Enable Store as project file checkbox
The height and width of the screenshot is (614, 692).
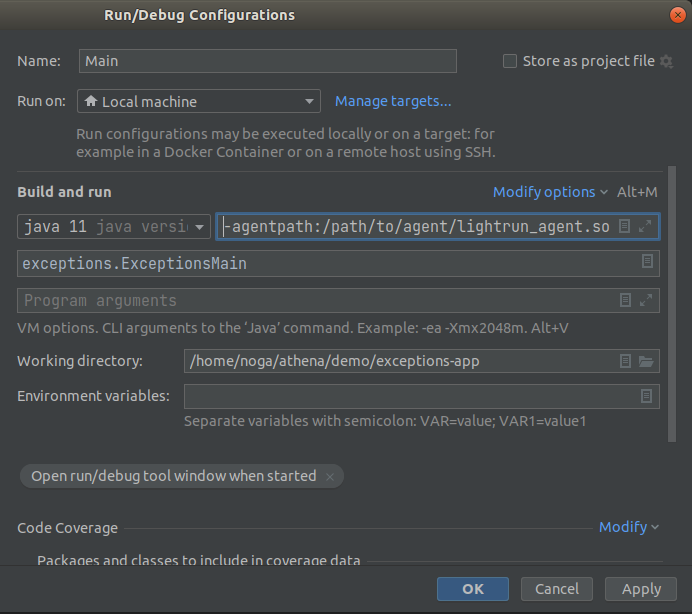pos(510,61)
